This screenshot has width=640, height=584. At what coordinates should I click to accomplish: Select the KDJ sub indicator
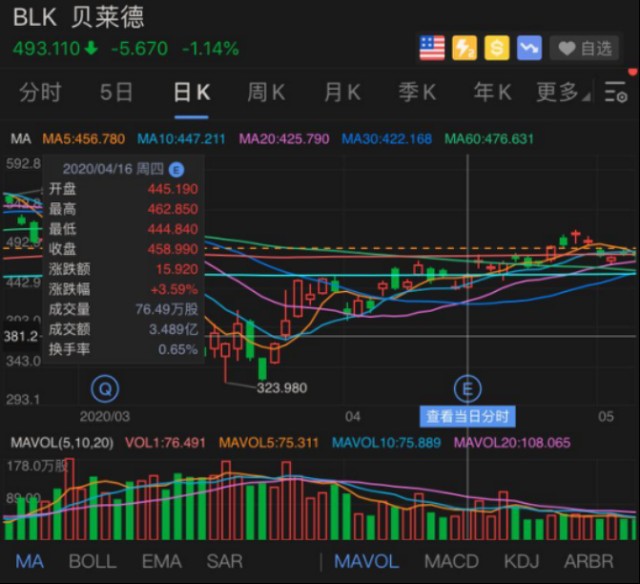522,562
